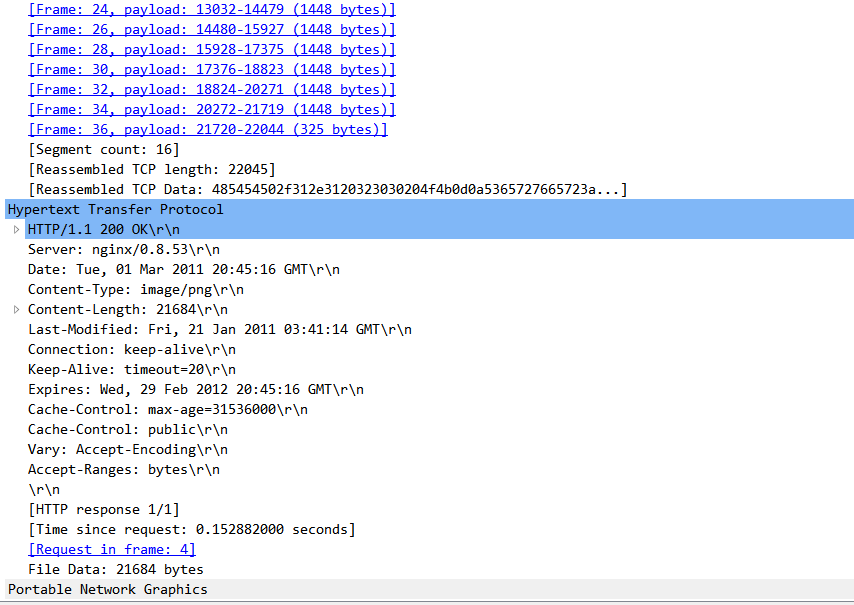The width and height of the screenshot is (854, 605).
Task: Expand the HTTP/1.1 200 OK status line
Action: click(x=16, y=229)
